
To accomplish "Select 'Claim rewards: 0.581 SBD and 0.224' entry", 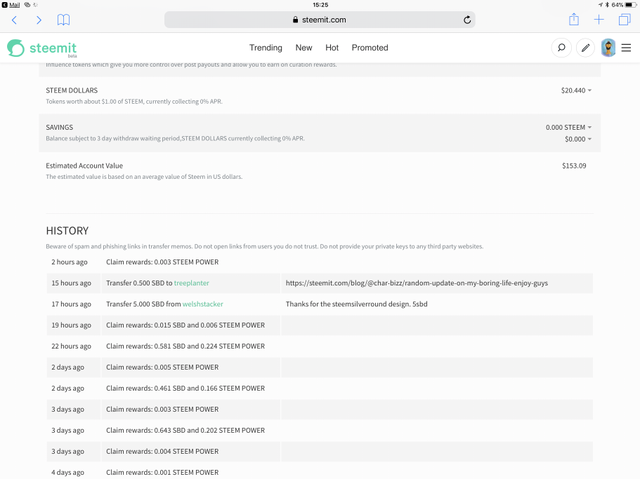I will pyautogui.click(x=185, y=346).
